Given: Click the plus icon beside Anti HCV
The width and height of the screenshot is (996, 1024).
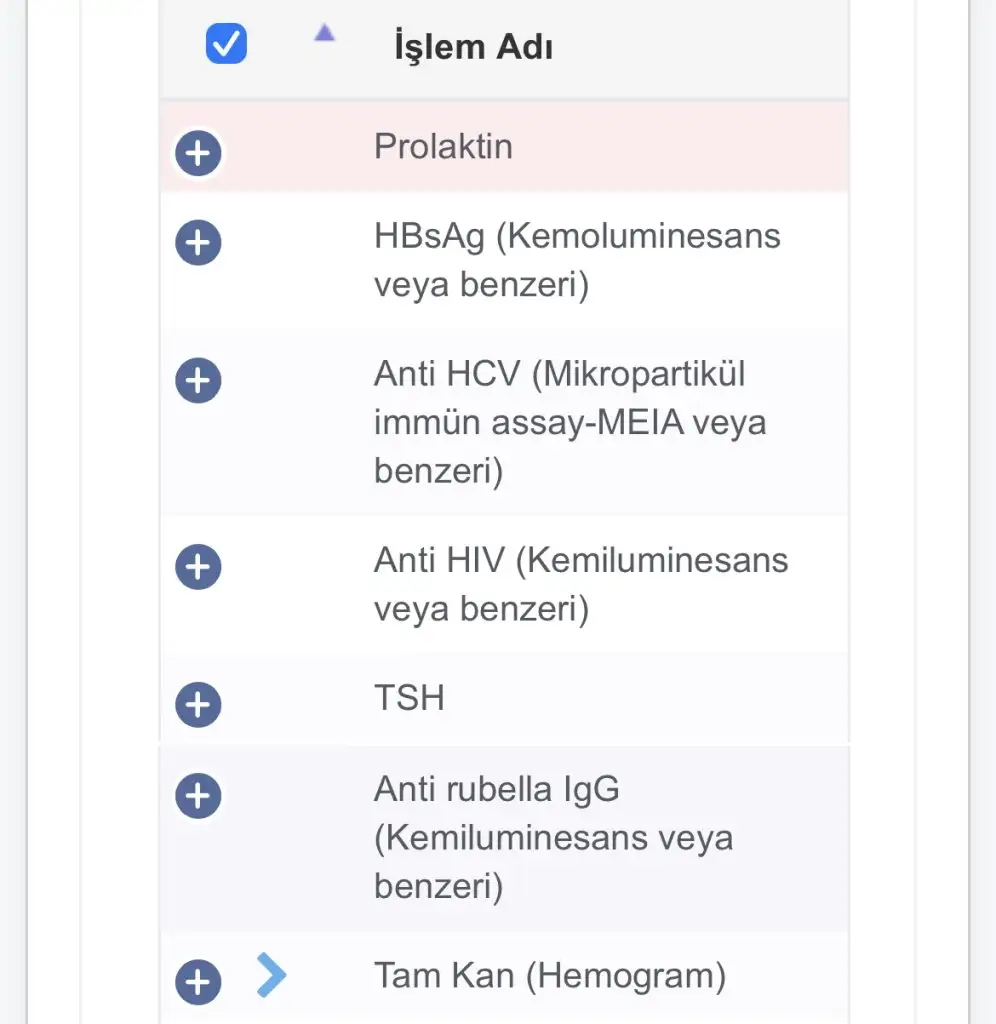Looking at the screenshot, I should click(198, 381).
